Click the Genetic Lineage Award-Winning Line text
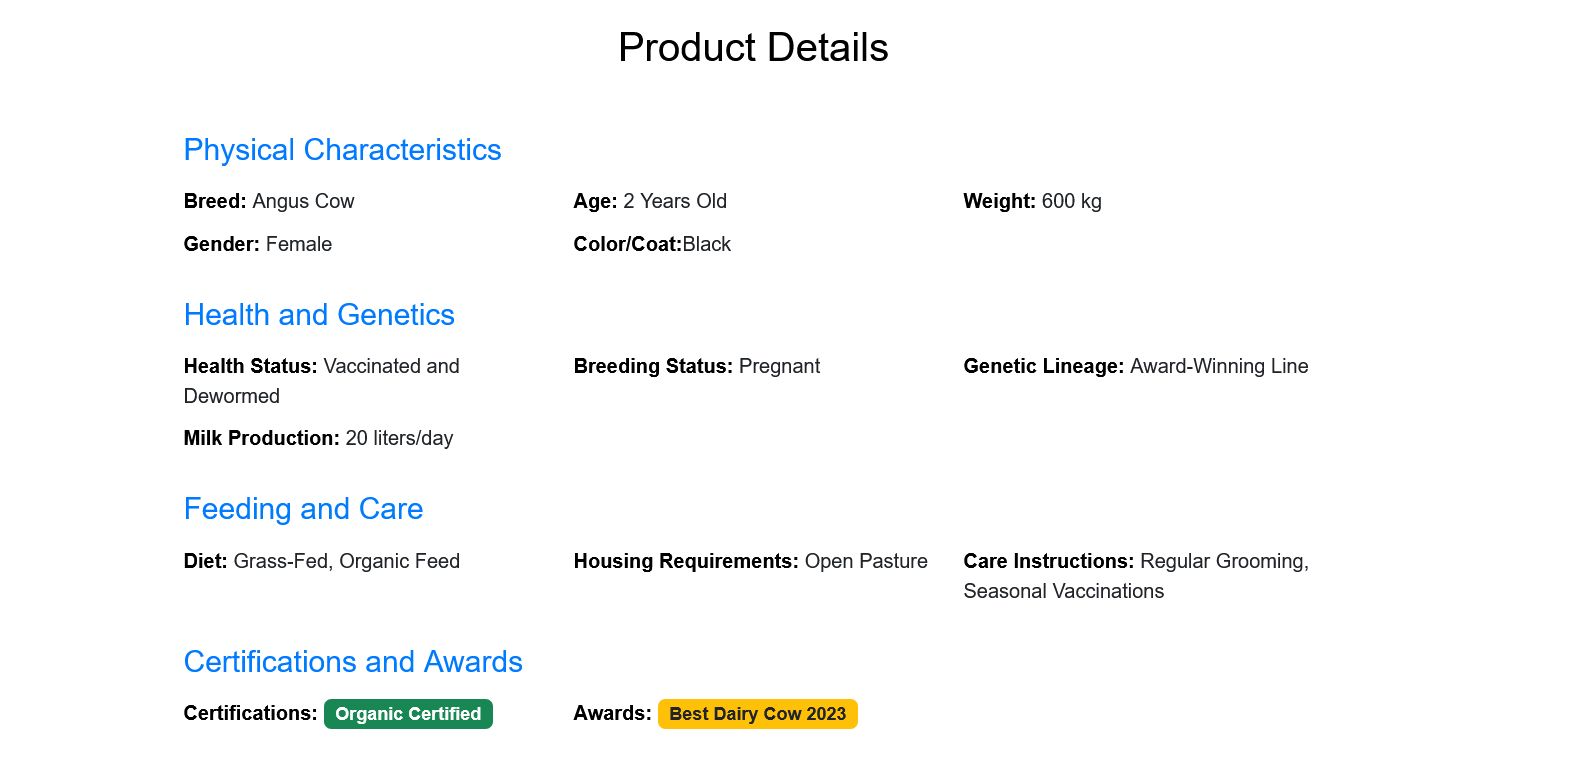Screen dimensions: 1596x769 pos(1135,366)
